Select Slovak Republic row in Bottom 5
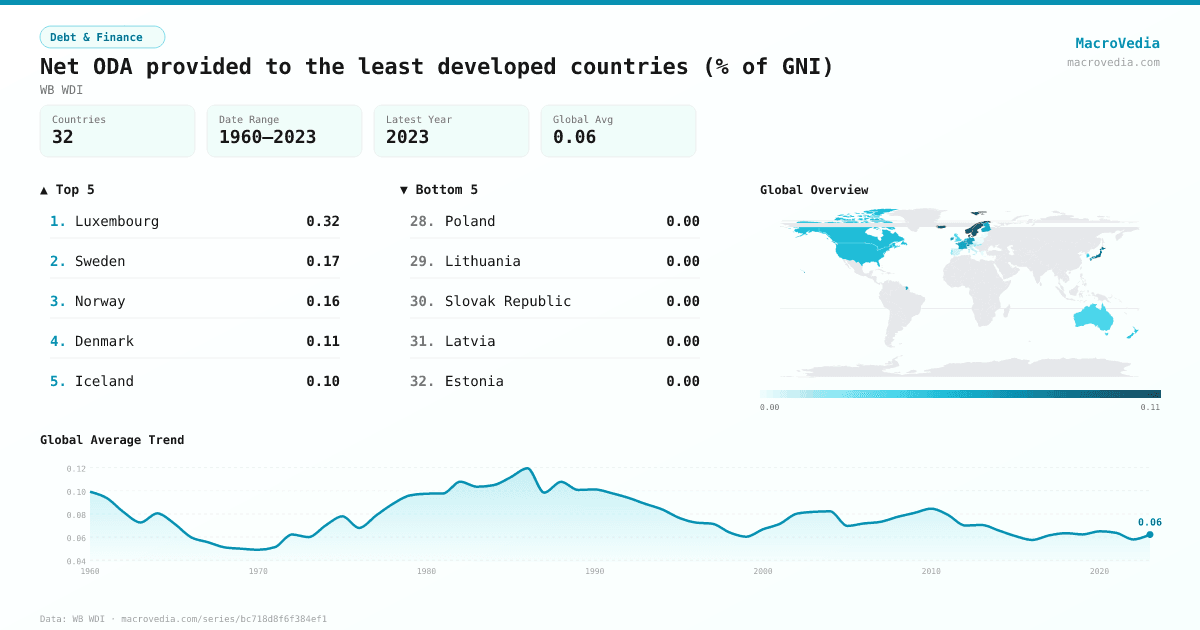Image resolution: width=1200 pixels, height=630 pixels. pos(555,301)
